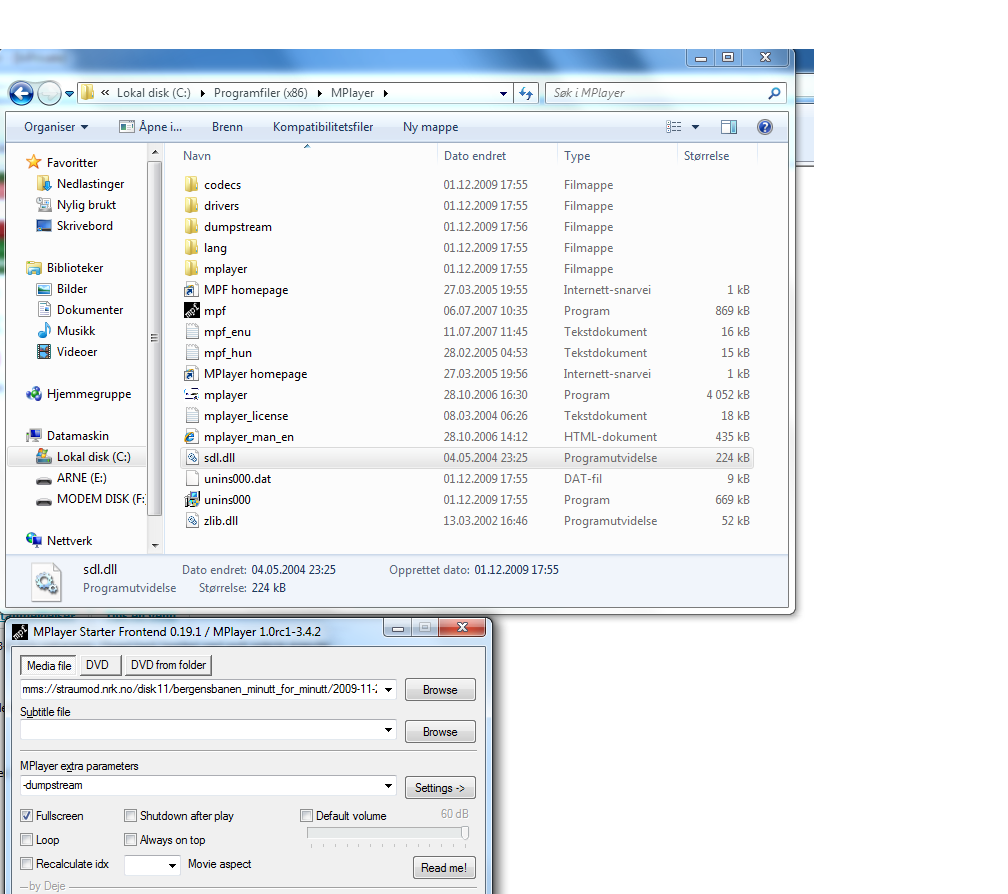The height and width of the screenshot is (894, 1008).
Task: Open Nettverk in the sidebar
Action: (69, 541)
